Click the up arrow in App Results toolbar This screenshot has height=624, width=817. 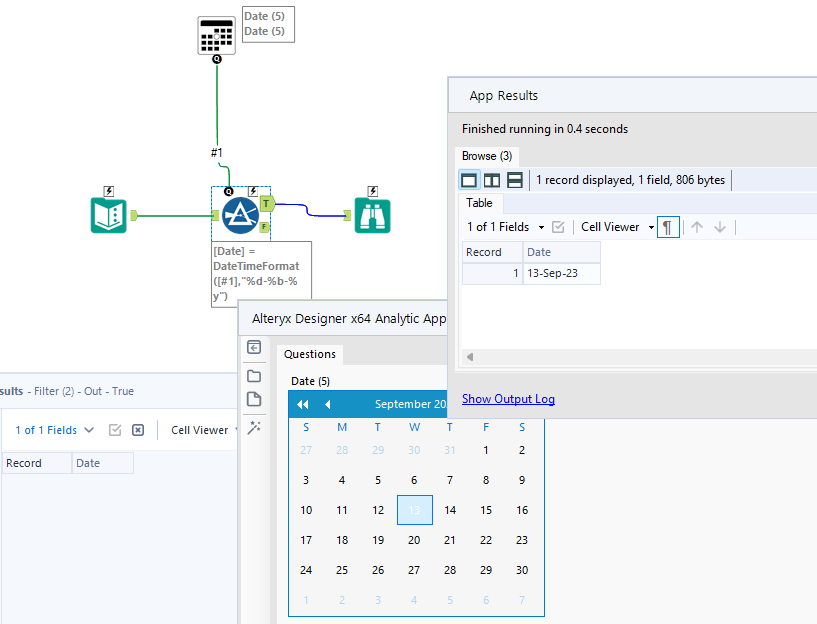point(697,227)
